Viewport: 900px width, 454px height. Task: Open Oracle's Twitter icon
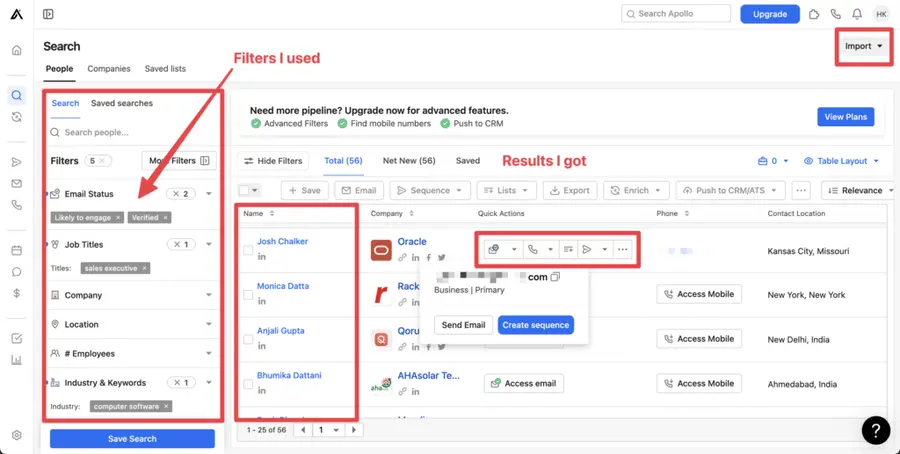441,258
